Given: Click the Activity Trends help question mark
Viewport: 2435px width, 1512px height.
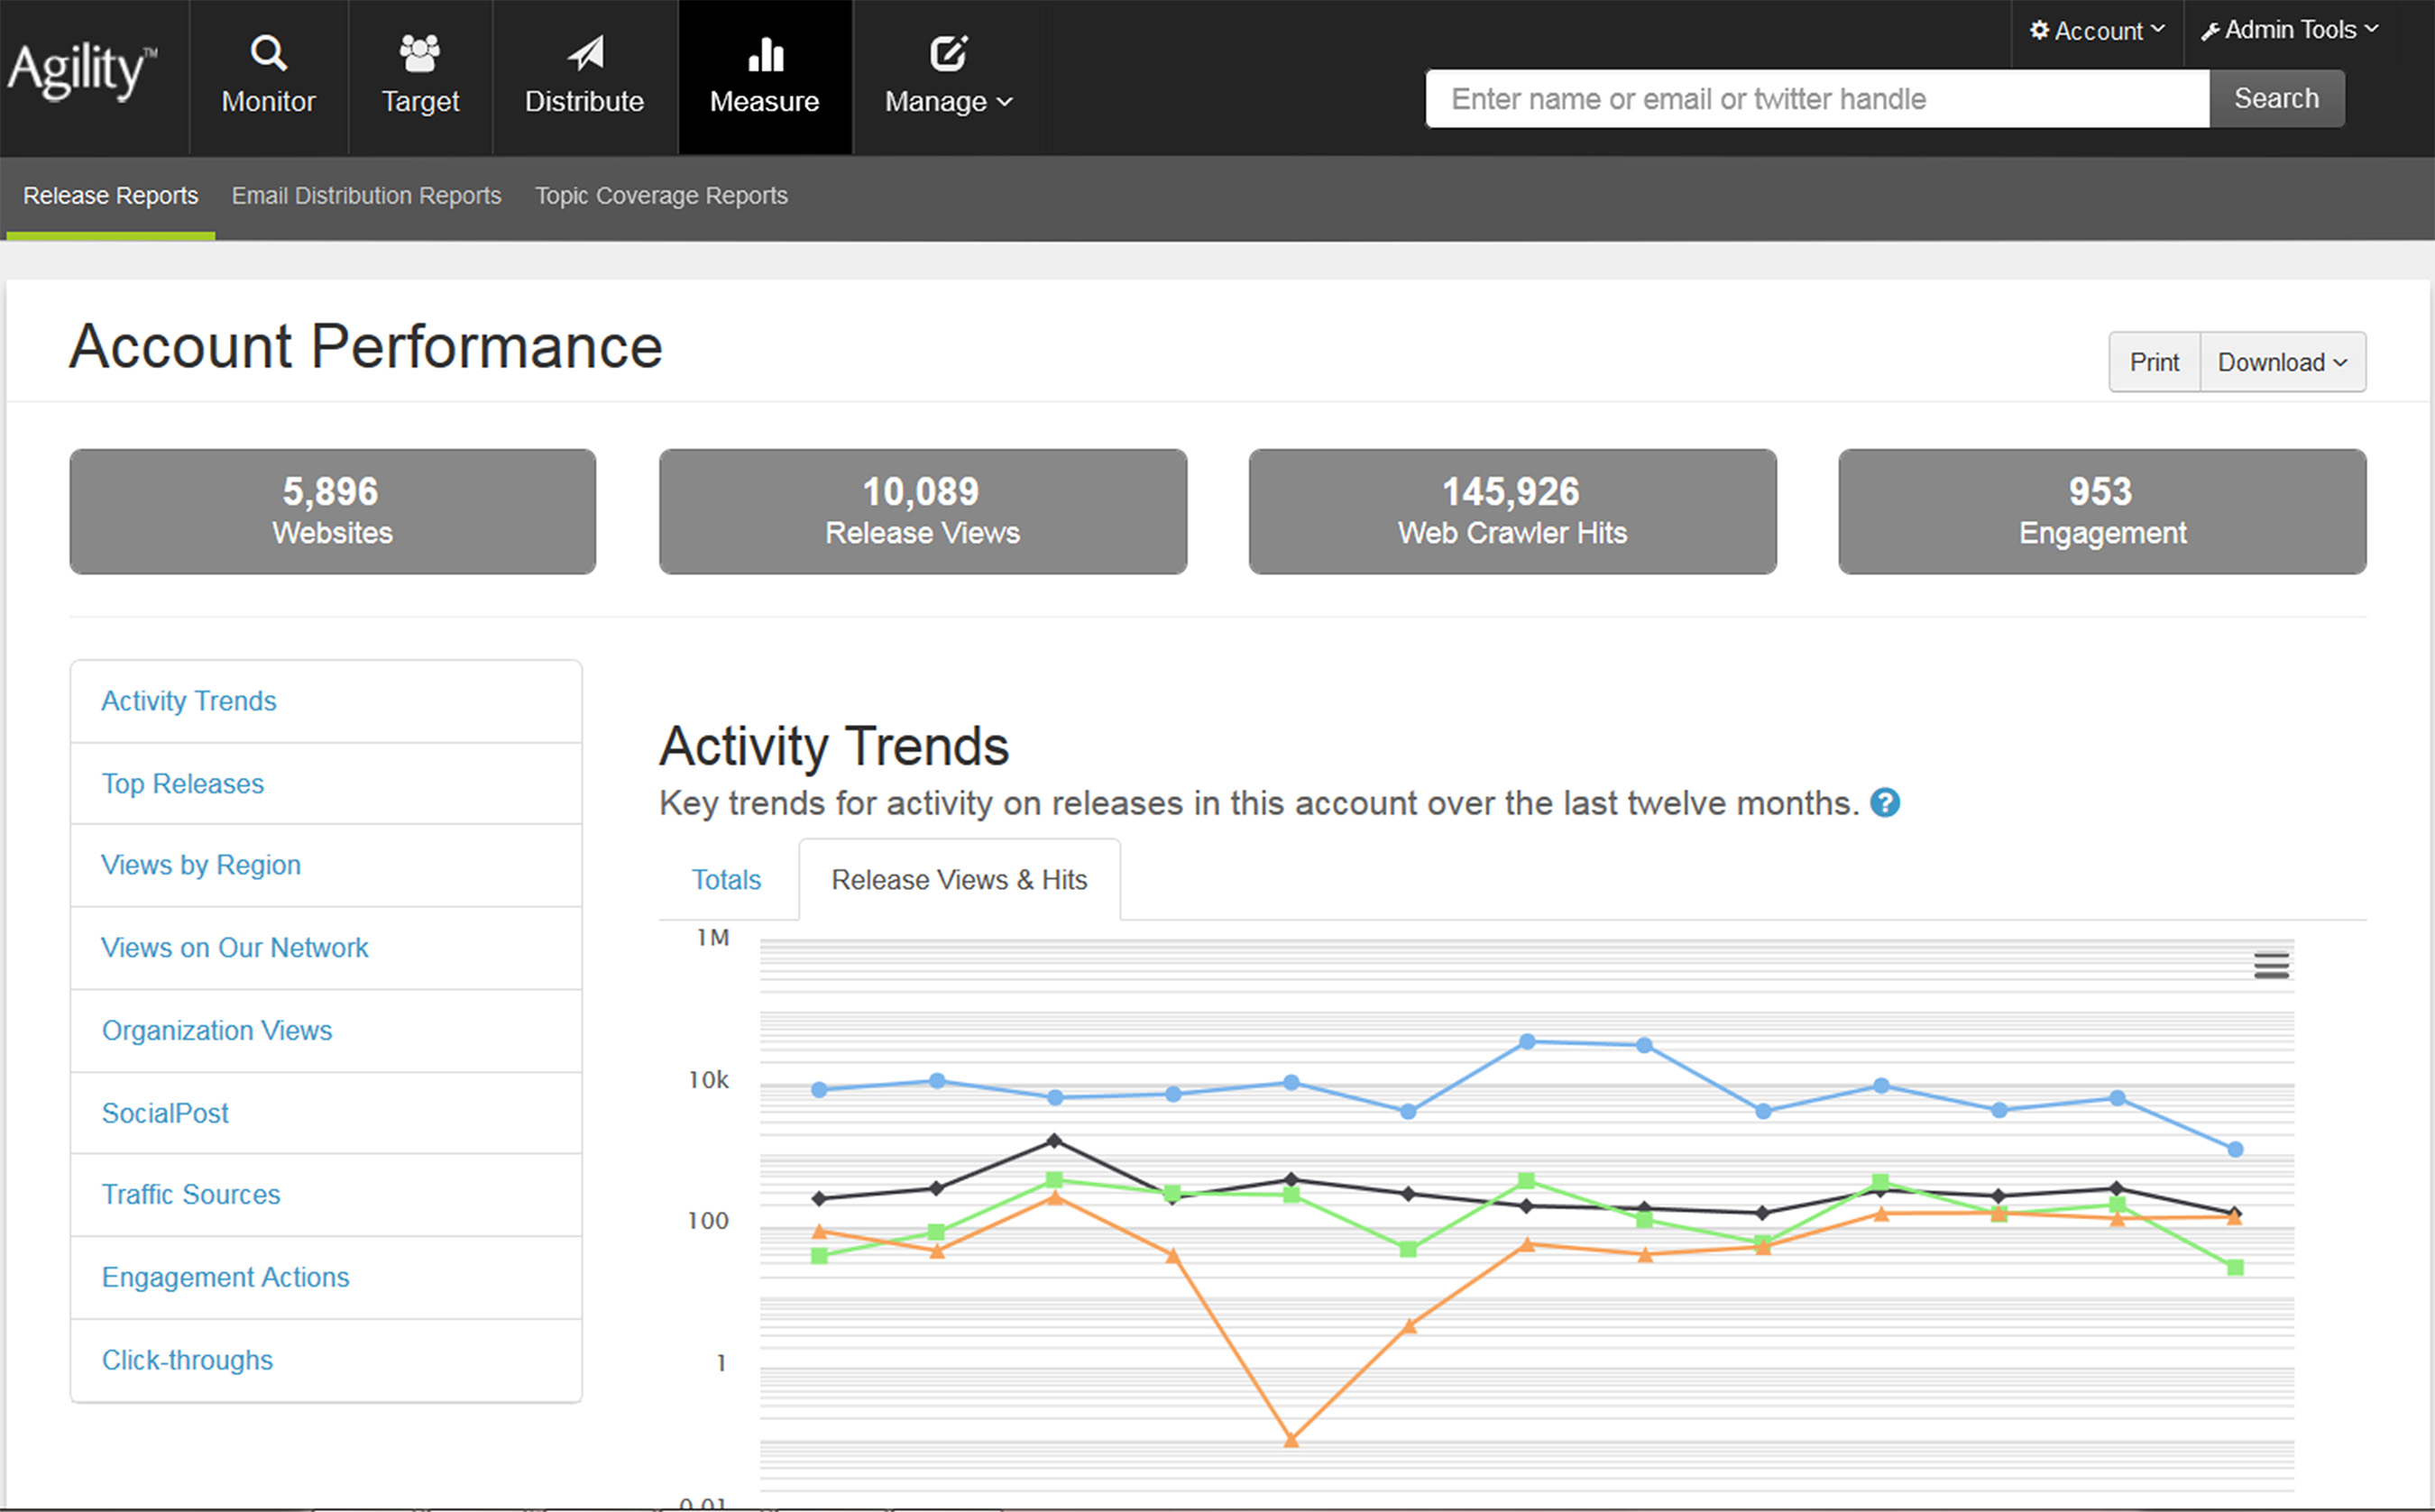Looking at the screenshot, I should (1886, 803).
